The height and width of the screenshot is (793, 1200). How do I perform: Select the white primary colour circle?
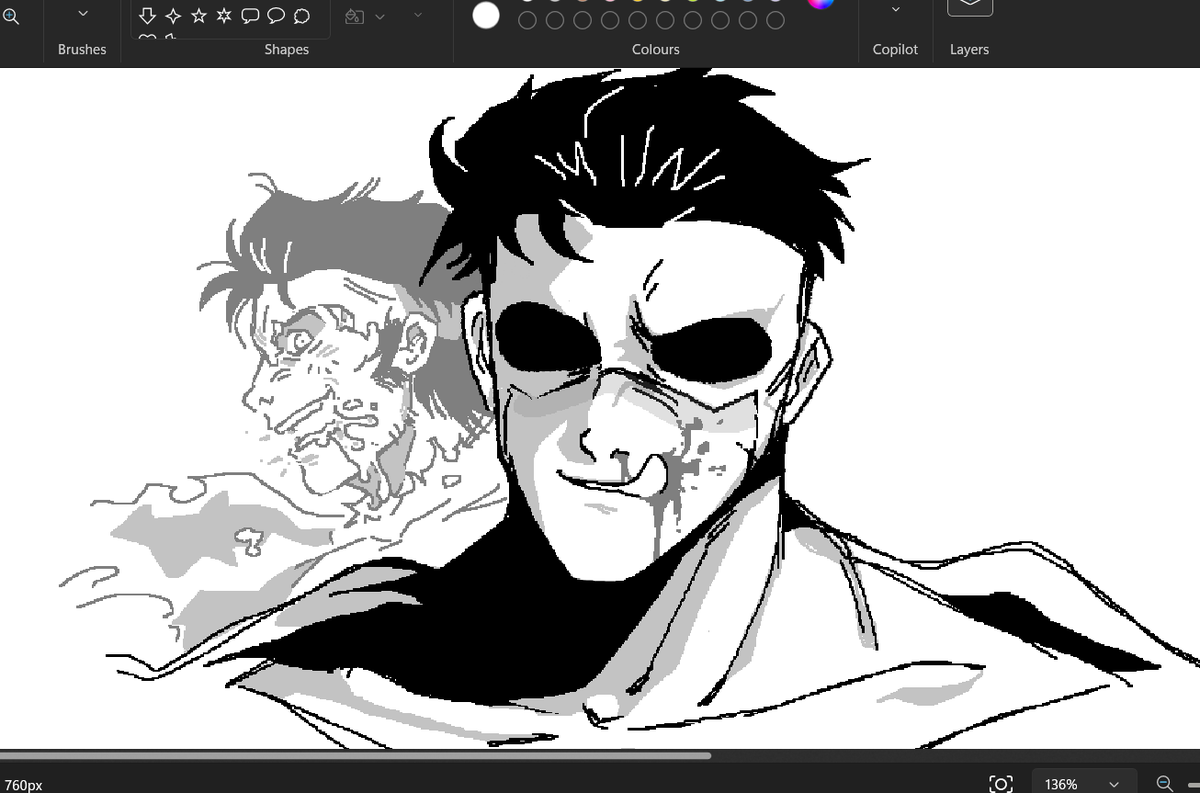(486, 15)
